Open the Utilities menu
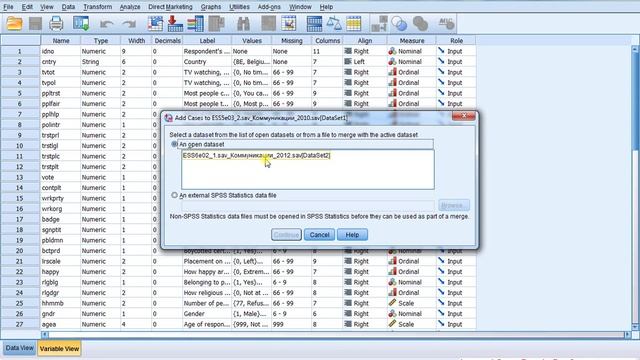The height and width of the screenshot is (360, 640). [239, 7]
